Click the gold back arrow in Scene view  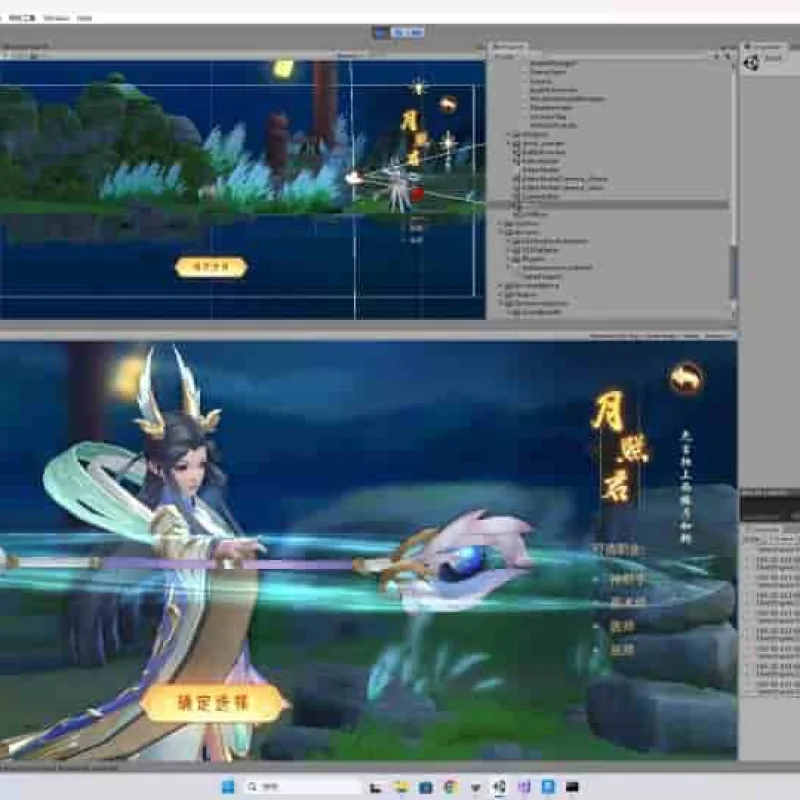click(448, 105)
